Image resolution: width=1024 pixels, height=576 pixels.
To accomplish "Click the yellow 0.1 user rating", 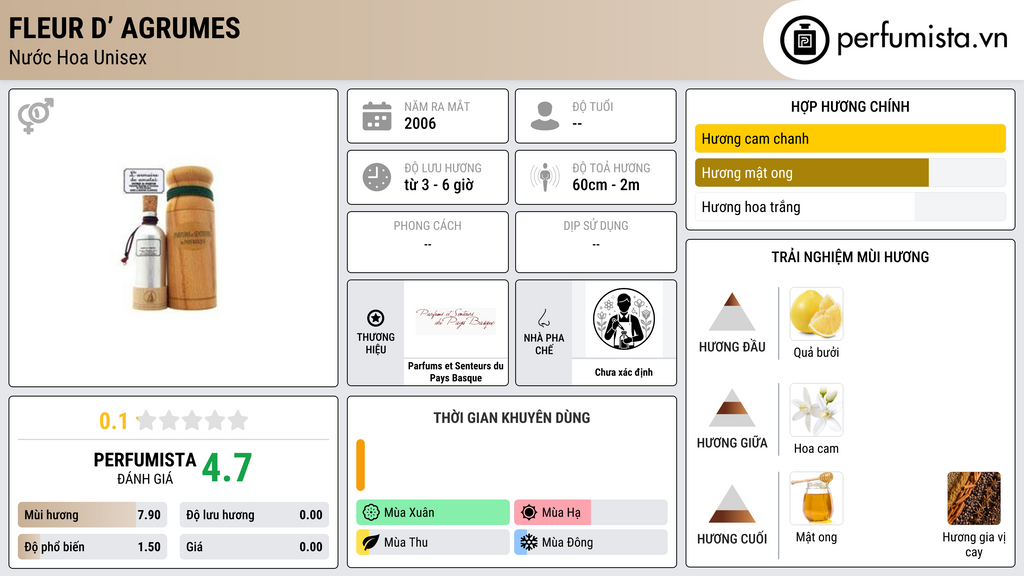I will click(113, 421).
